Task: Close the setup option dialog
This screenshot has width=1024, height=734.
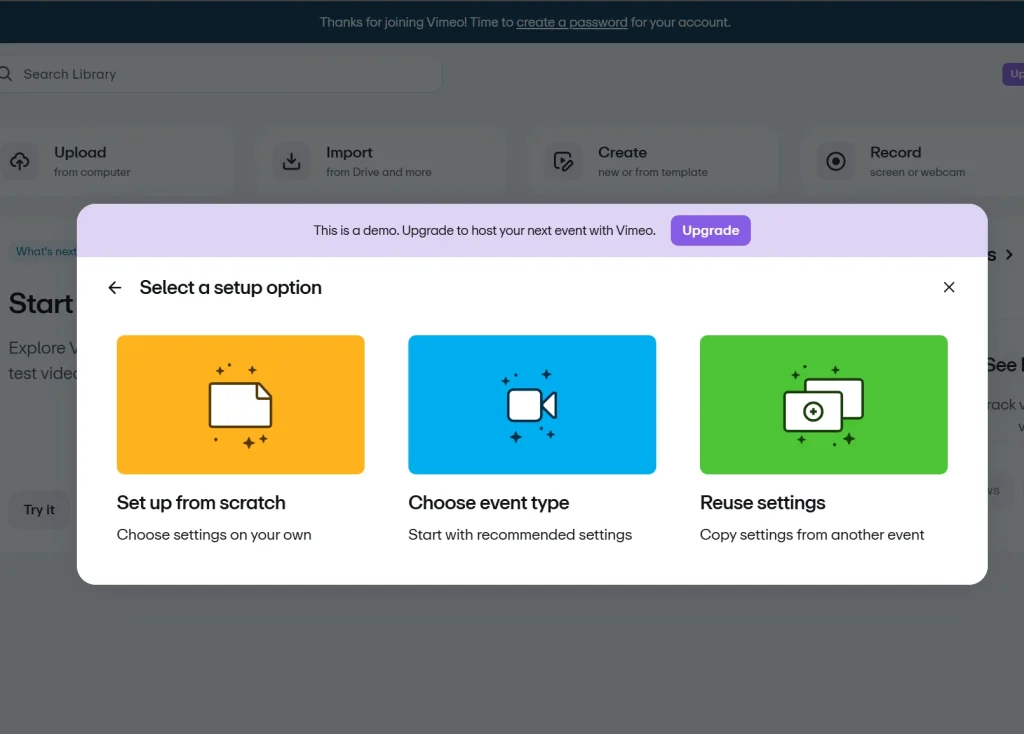Action: point(948,287)
